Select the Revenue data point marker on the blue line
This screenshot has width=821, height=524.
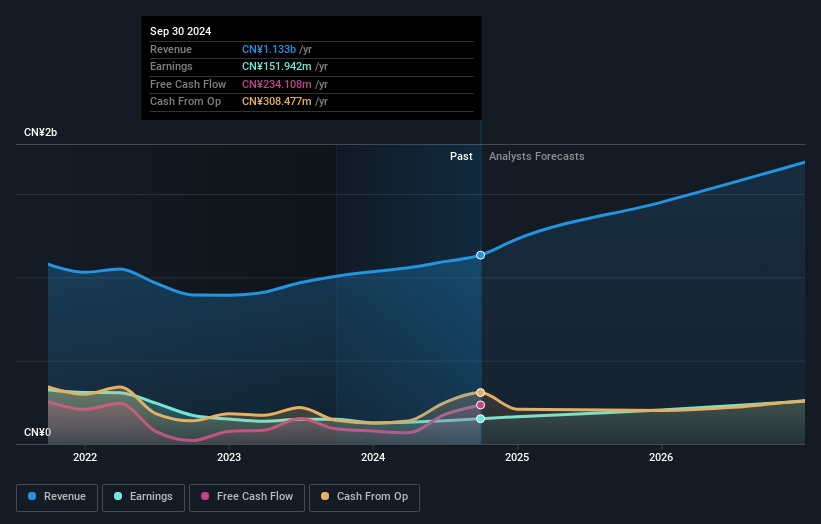481,255
